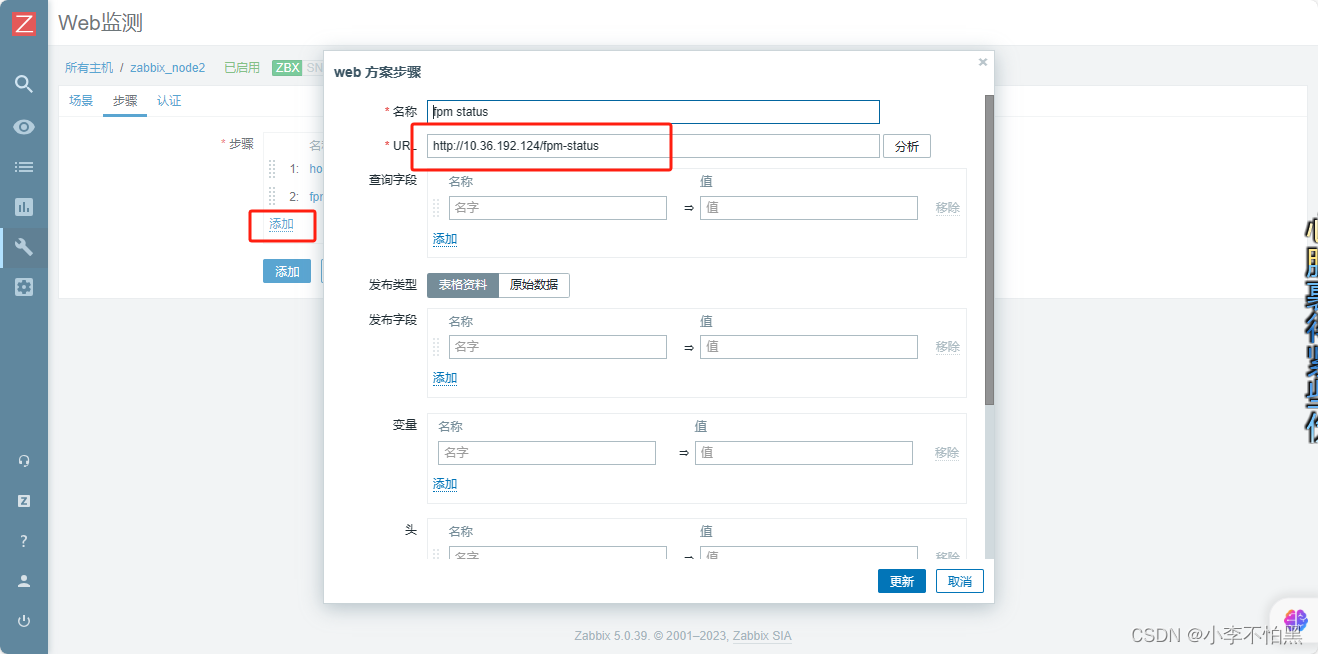
Task: Click 移除 in 发布字段 row
Action: 947,347
